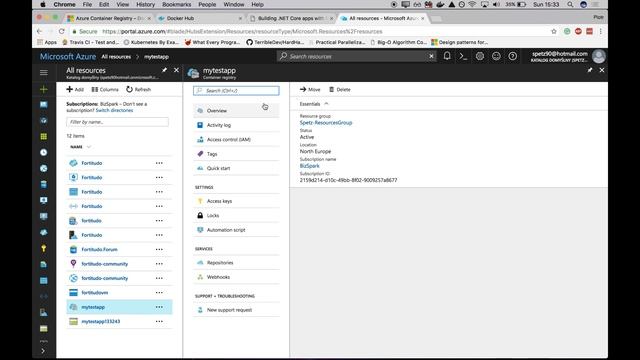This screenshot has height=360, width=640.
Task: Expand the left sidebar chevron
Action: pos(43,351)
